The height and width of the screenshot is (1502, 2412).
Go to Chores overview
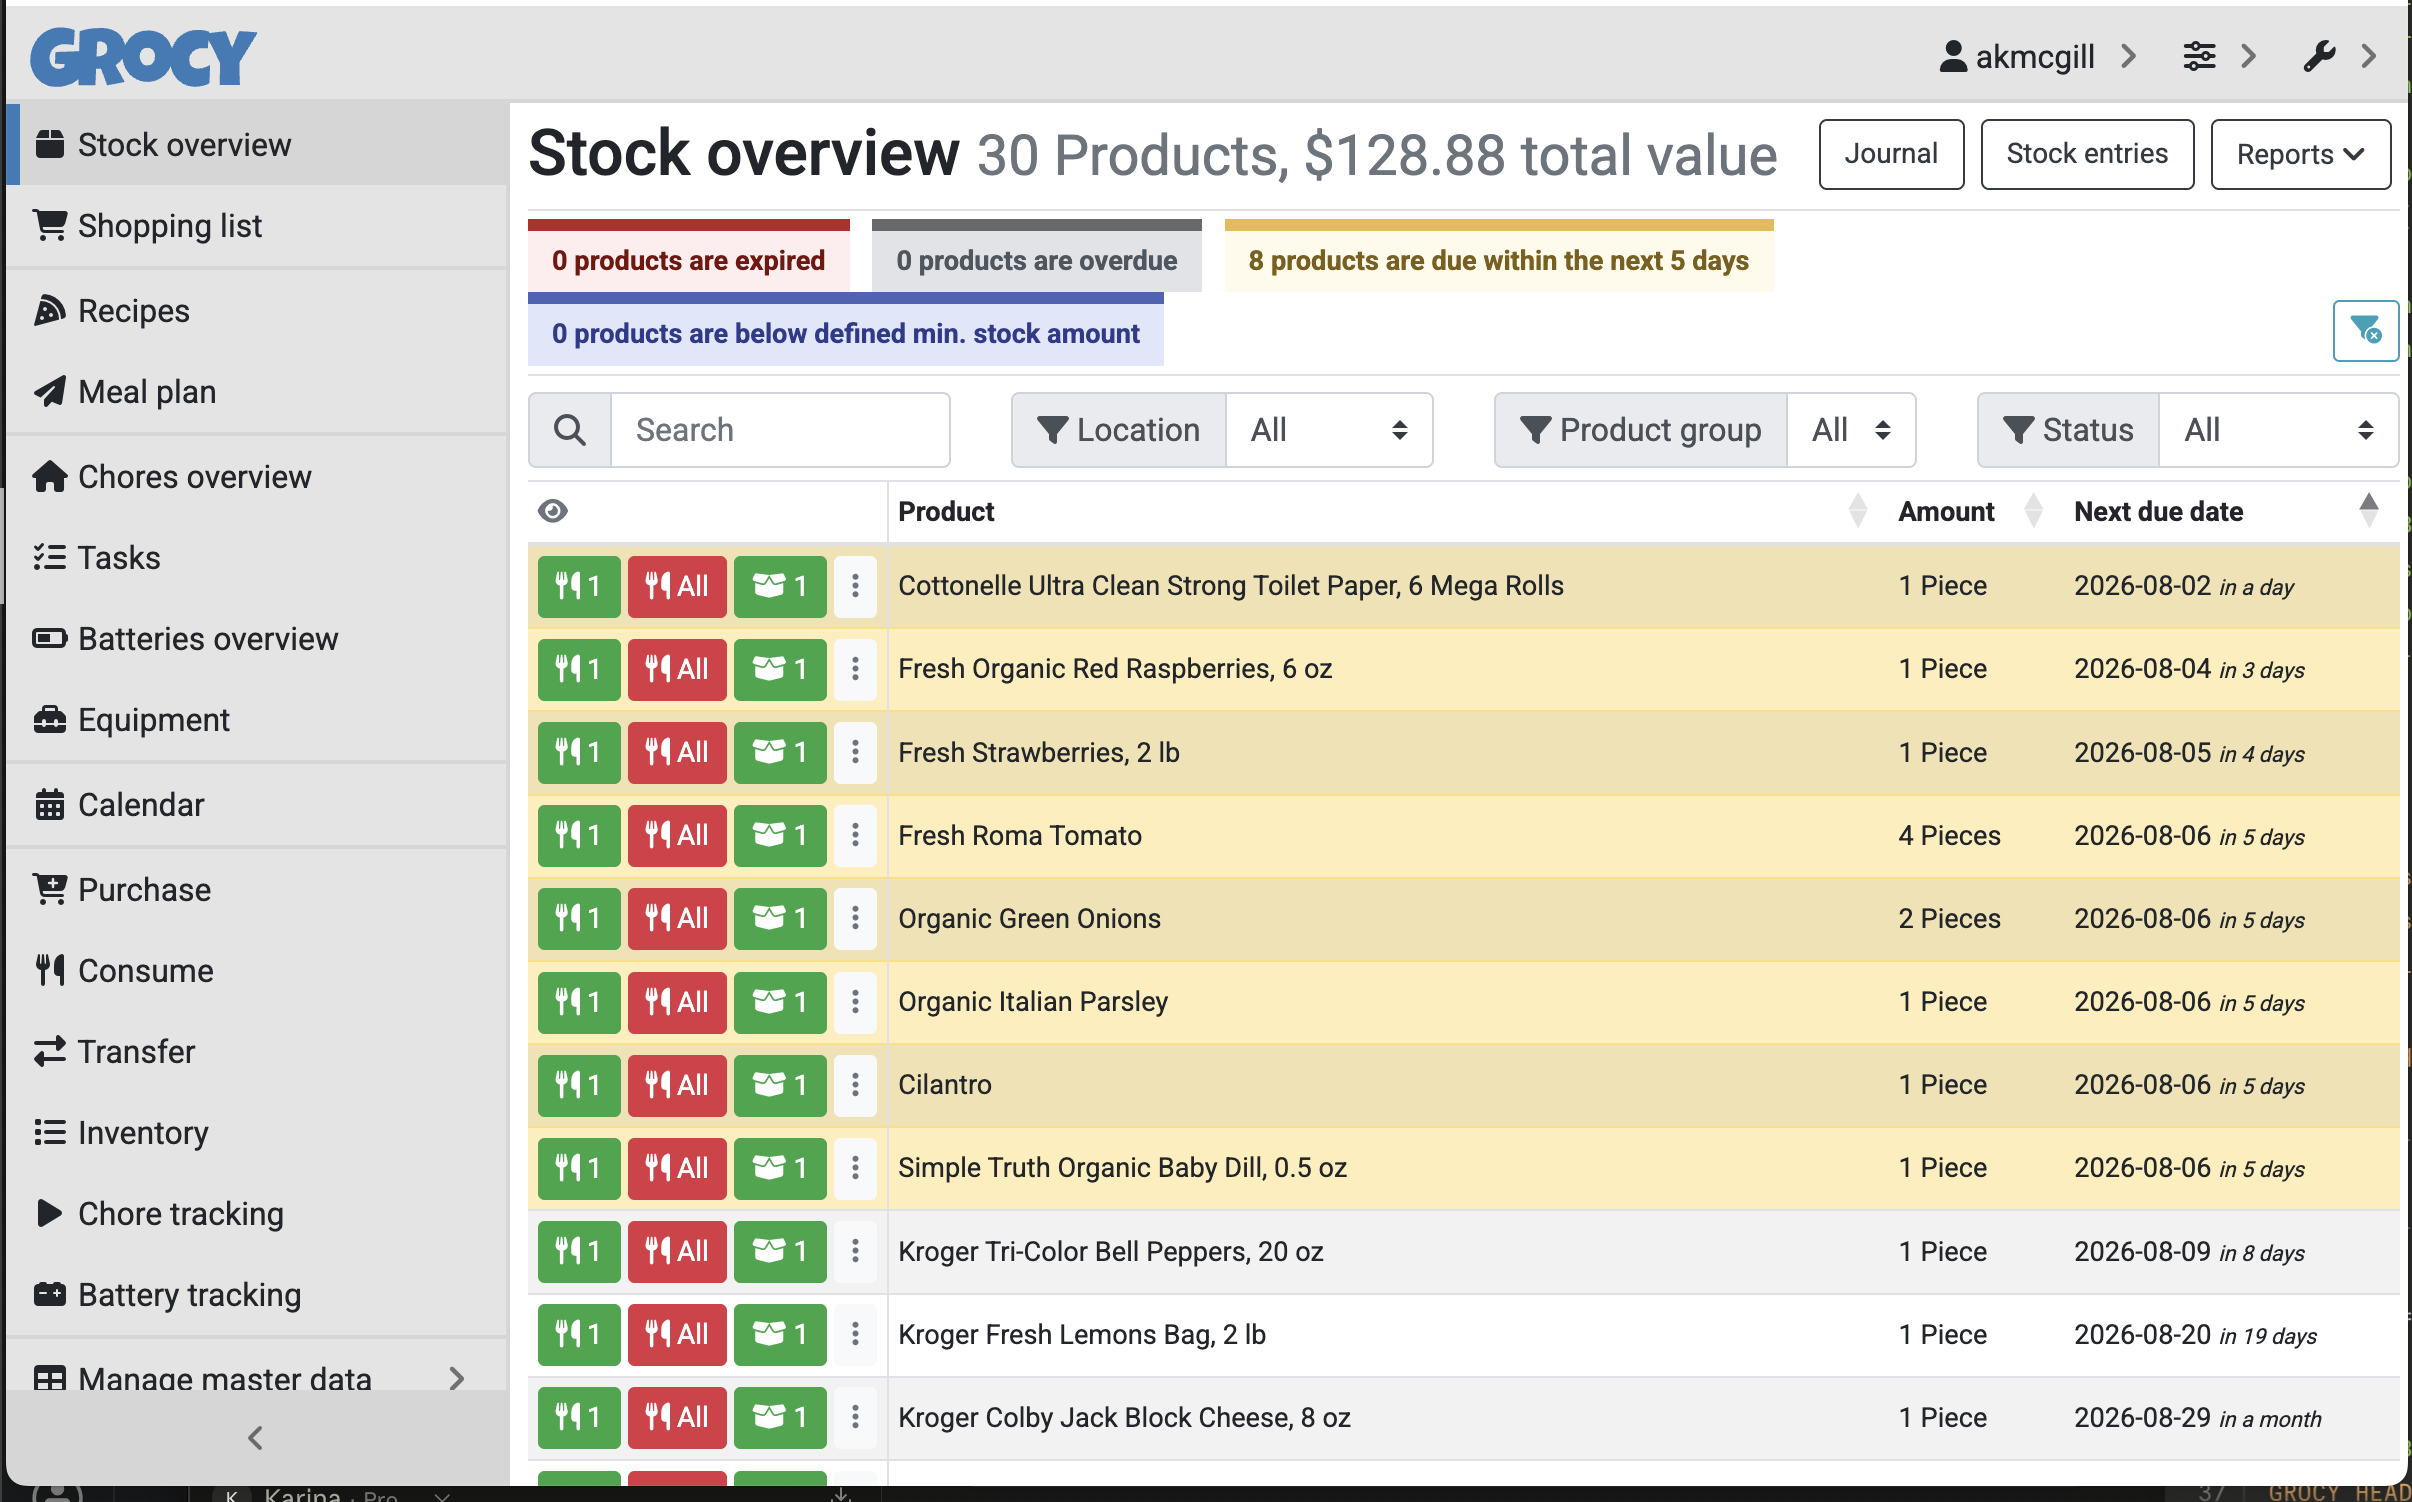tap(256, 477)
